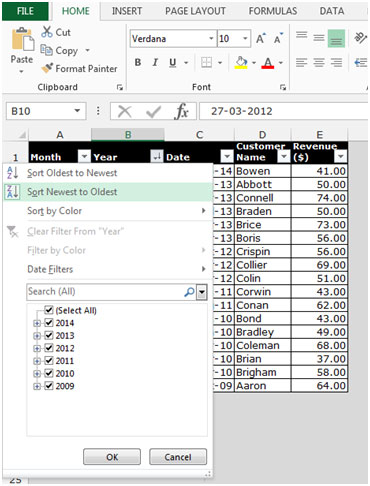This screenshot has width=370, height=486.
Task: Select the Format Painter brush icon
Action: coord(47,68)
